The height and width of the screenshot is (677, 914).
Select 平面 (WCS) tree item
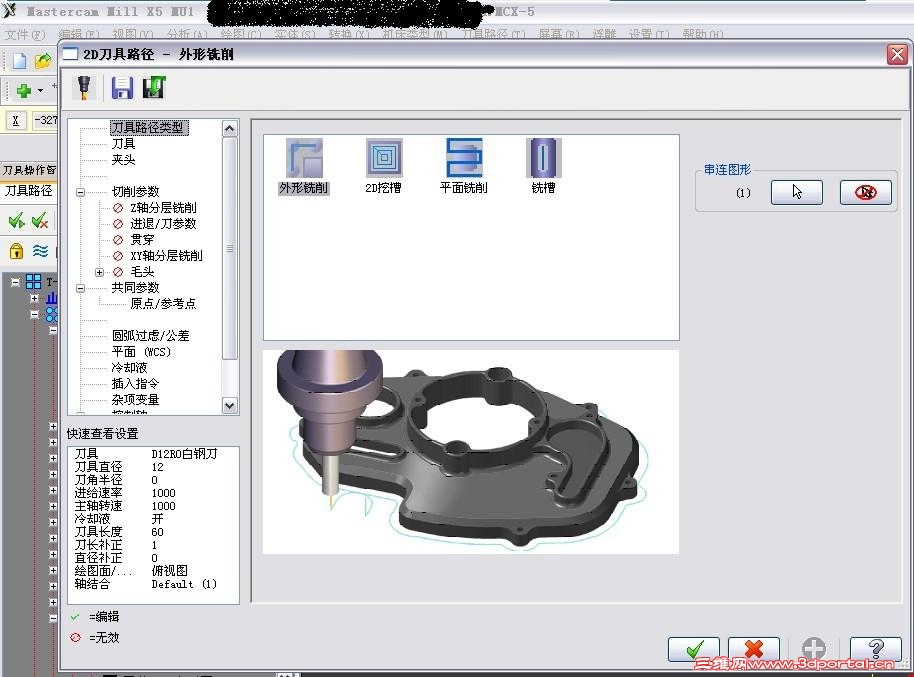141,352
